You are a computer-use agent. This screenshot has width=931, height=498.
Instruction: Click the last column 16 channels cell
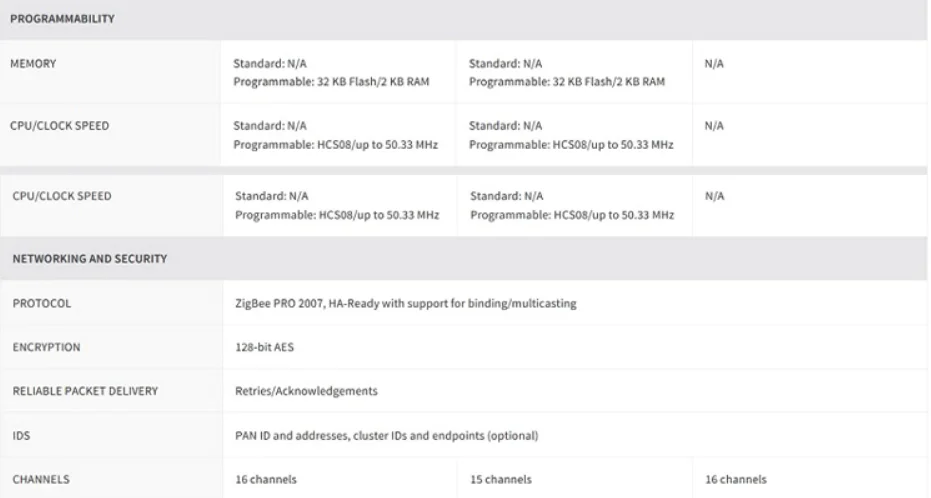736,480
